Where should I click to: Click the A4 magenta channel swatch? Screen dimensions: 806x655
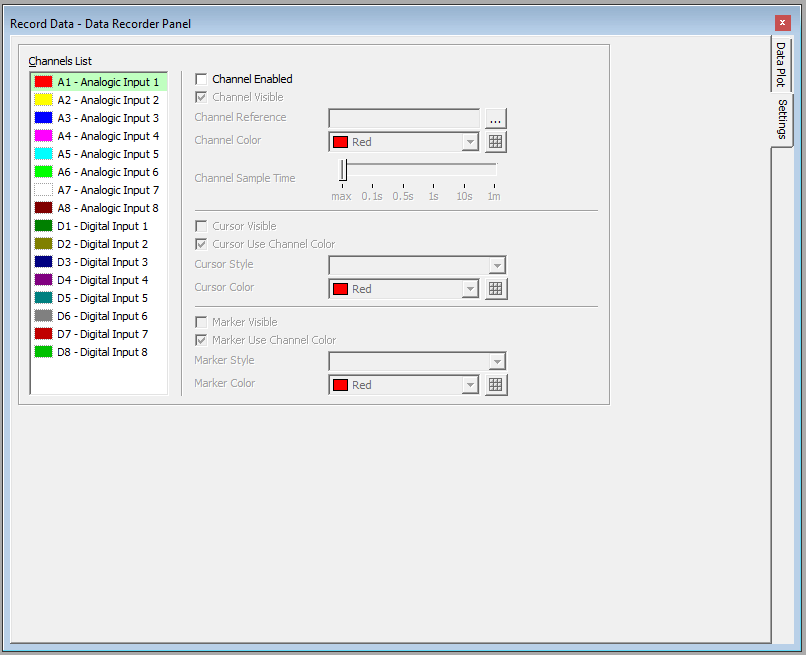(x=43, y=136)
